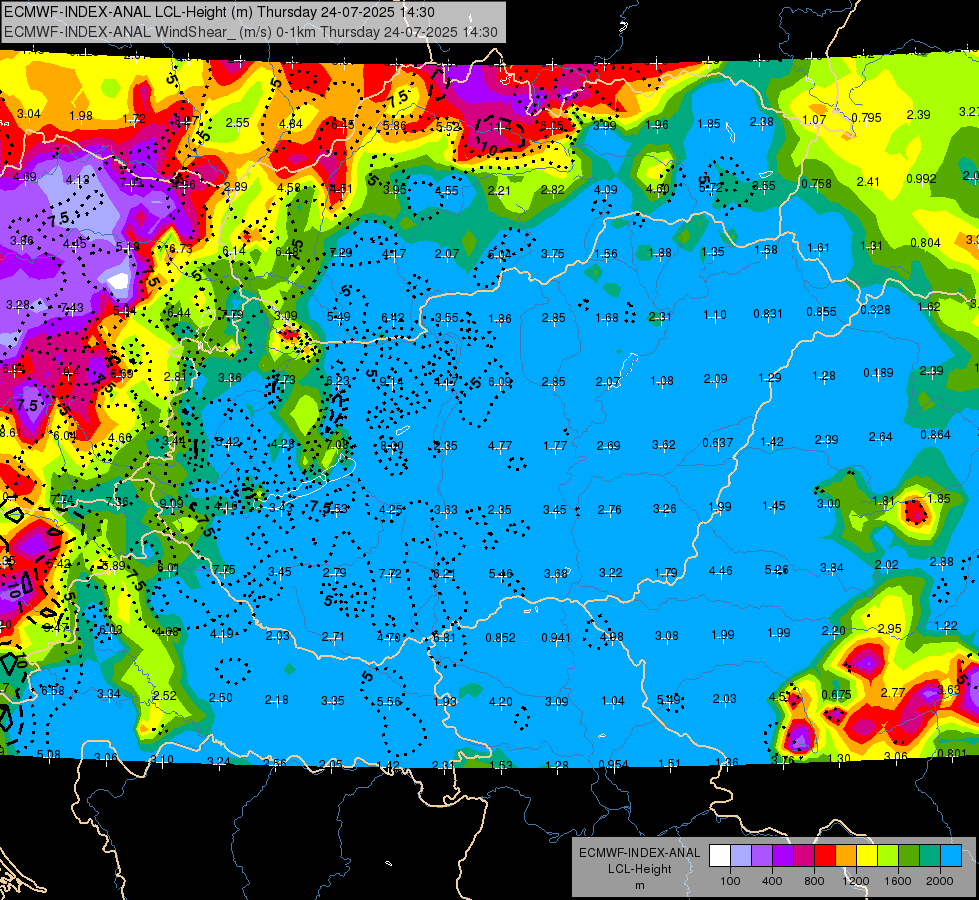Click legend tick label '2000'
Viewport: 979px width, 900px height.
940,881
